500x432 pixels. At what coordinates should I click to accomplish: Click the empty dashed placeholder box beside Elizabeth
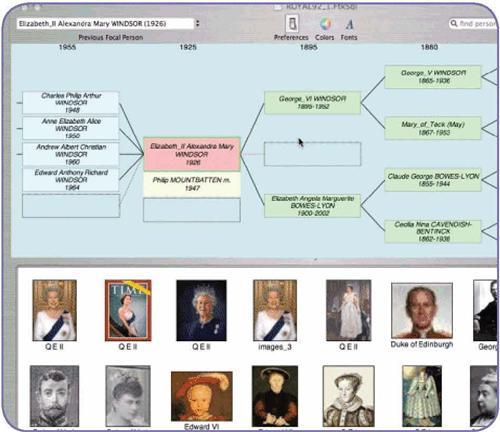point(312,154)
